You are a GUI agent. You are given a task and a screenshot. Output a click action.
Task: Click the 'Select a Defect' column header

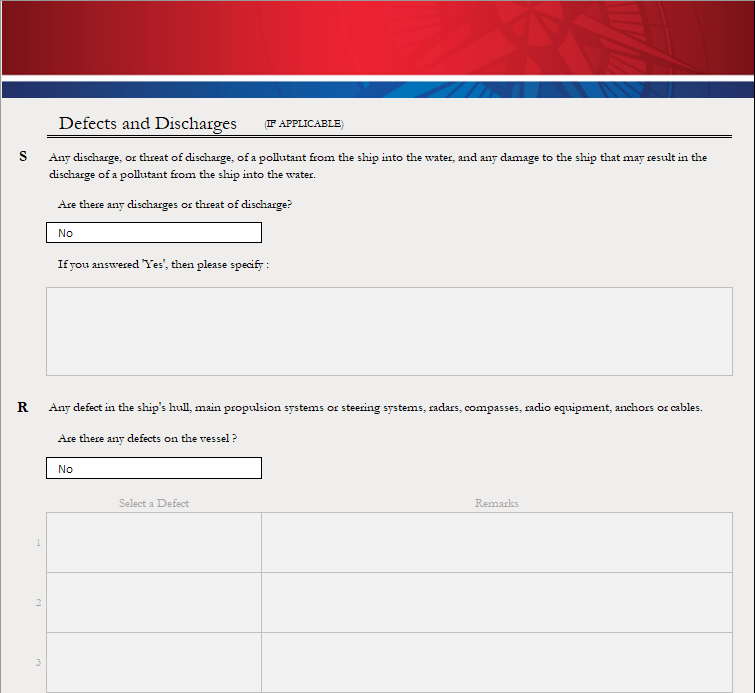click(154, 503)
